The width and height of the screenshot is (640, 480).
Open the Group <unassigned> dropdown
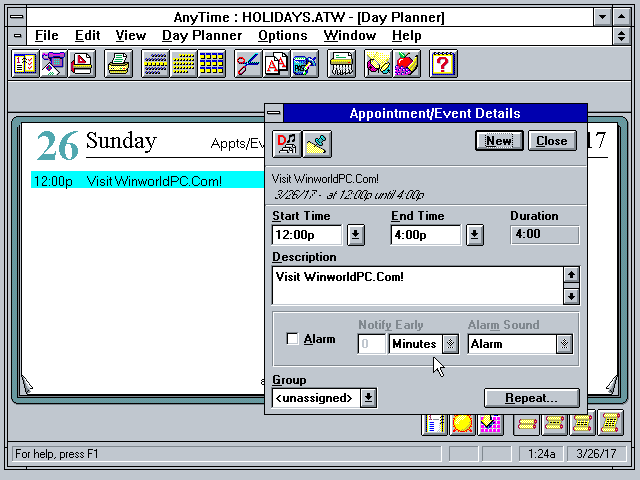(368, 398)
